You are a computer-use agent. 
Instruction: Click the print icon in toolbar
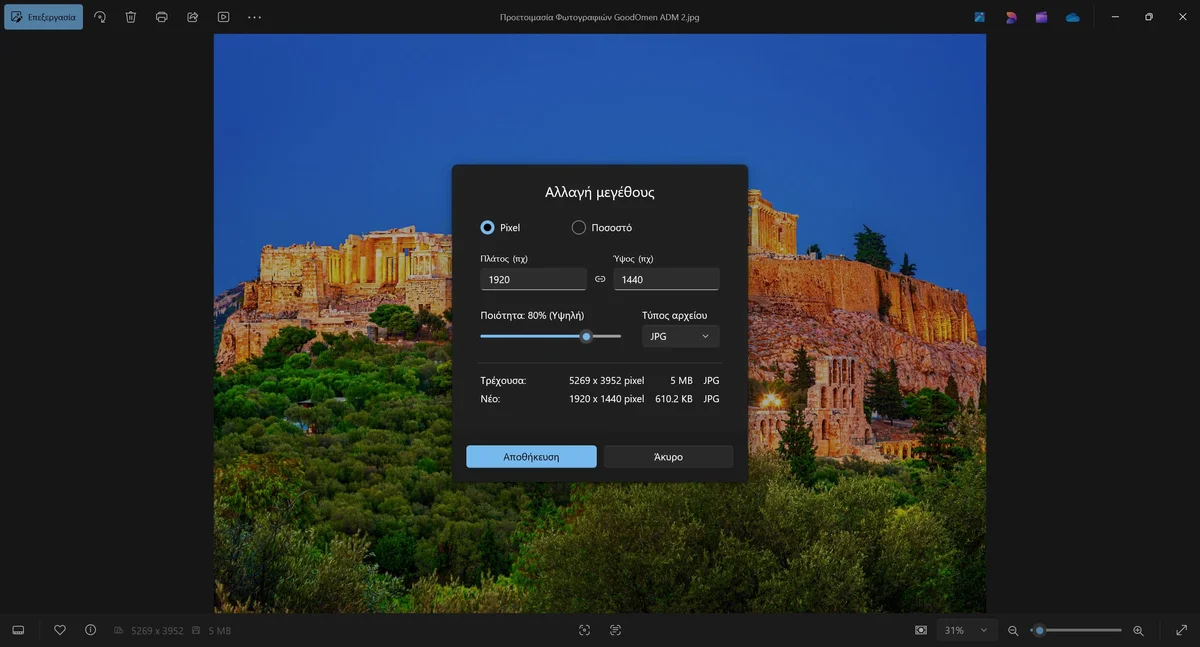tap(162, 17)
